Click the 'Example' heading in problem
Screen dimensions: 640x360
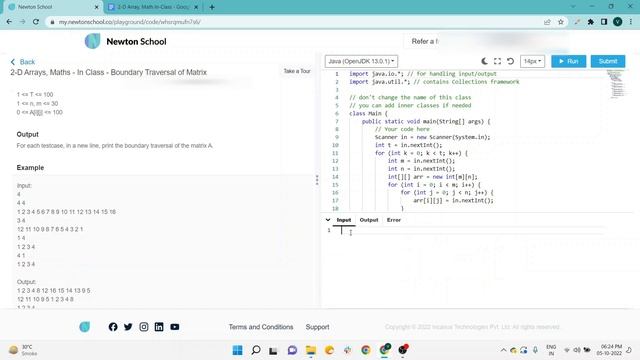pos(30,168)
